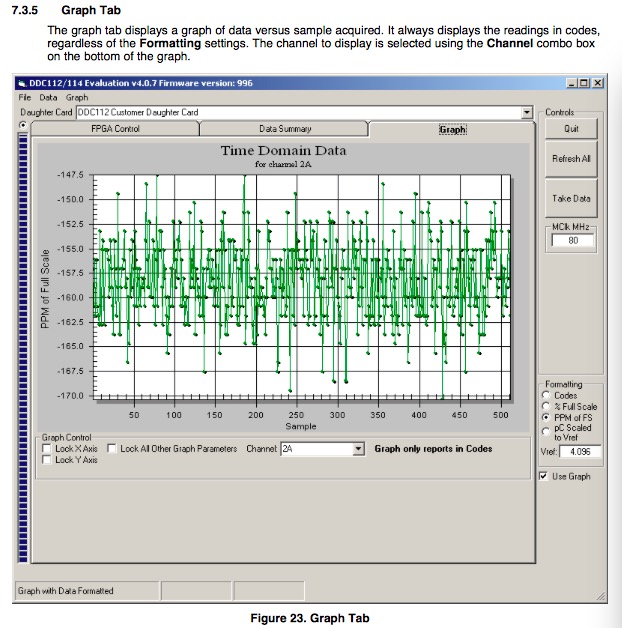Select the Codes formatting radio button
Image resolution: width=622 pixels, height=628 pixels.
546,395
